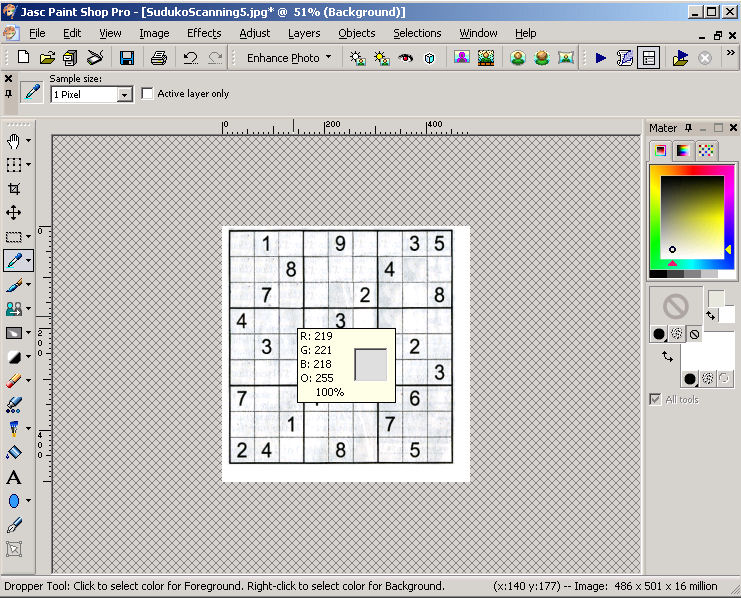Select the Text tool
Image resolution: width=741 pixels, height=598 pixels.
coord(14,477)
